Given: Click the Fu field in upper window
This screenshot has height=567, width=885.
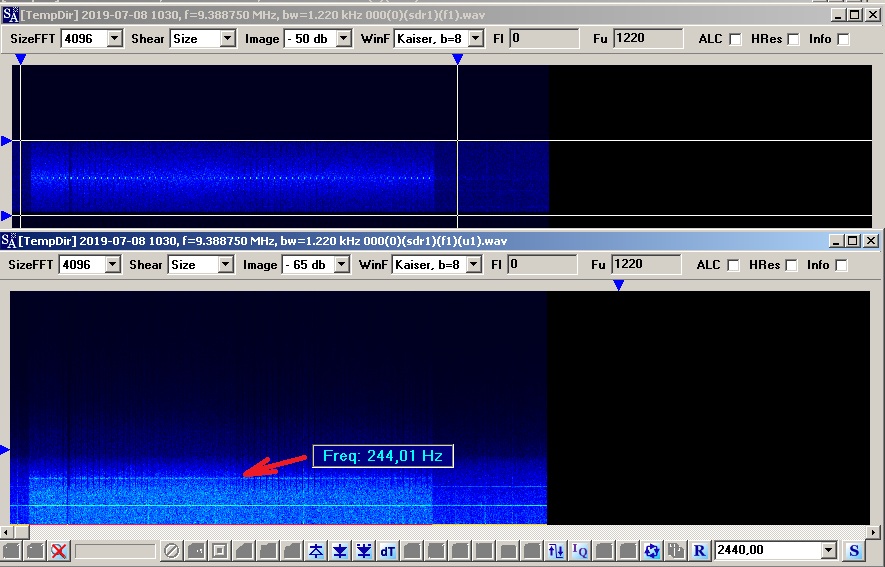Looking at the screenshot, I should pos(647,39).
